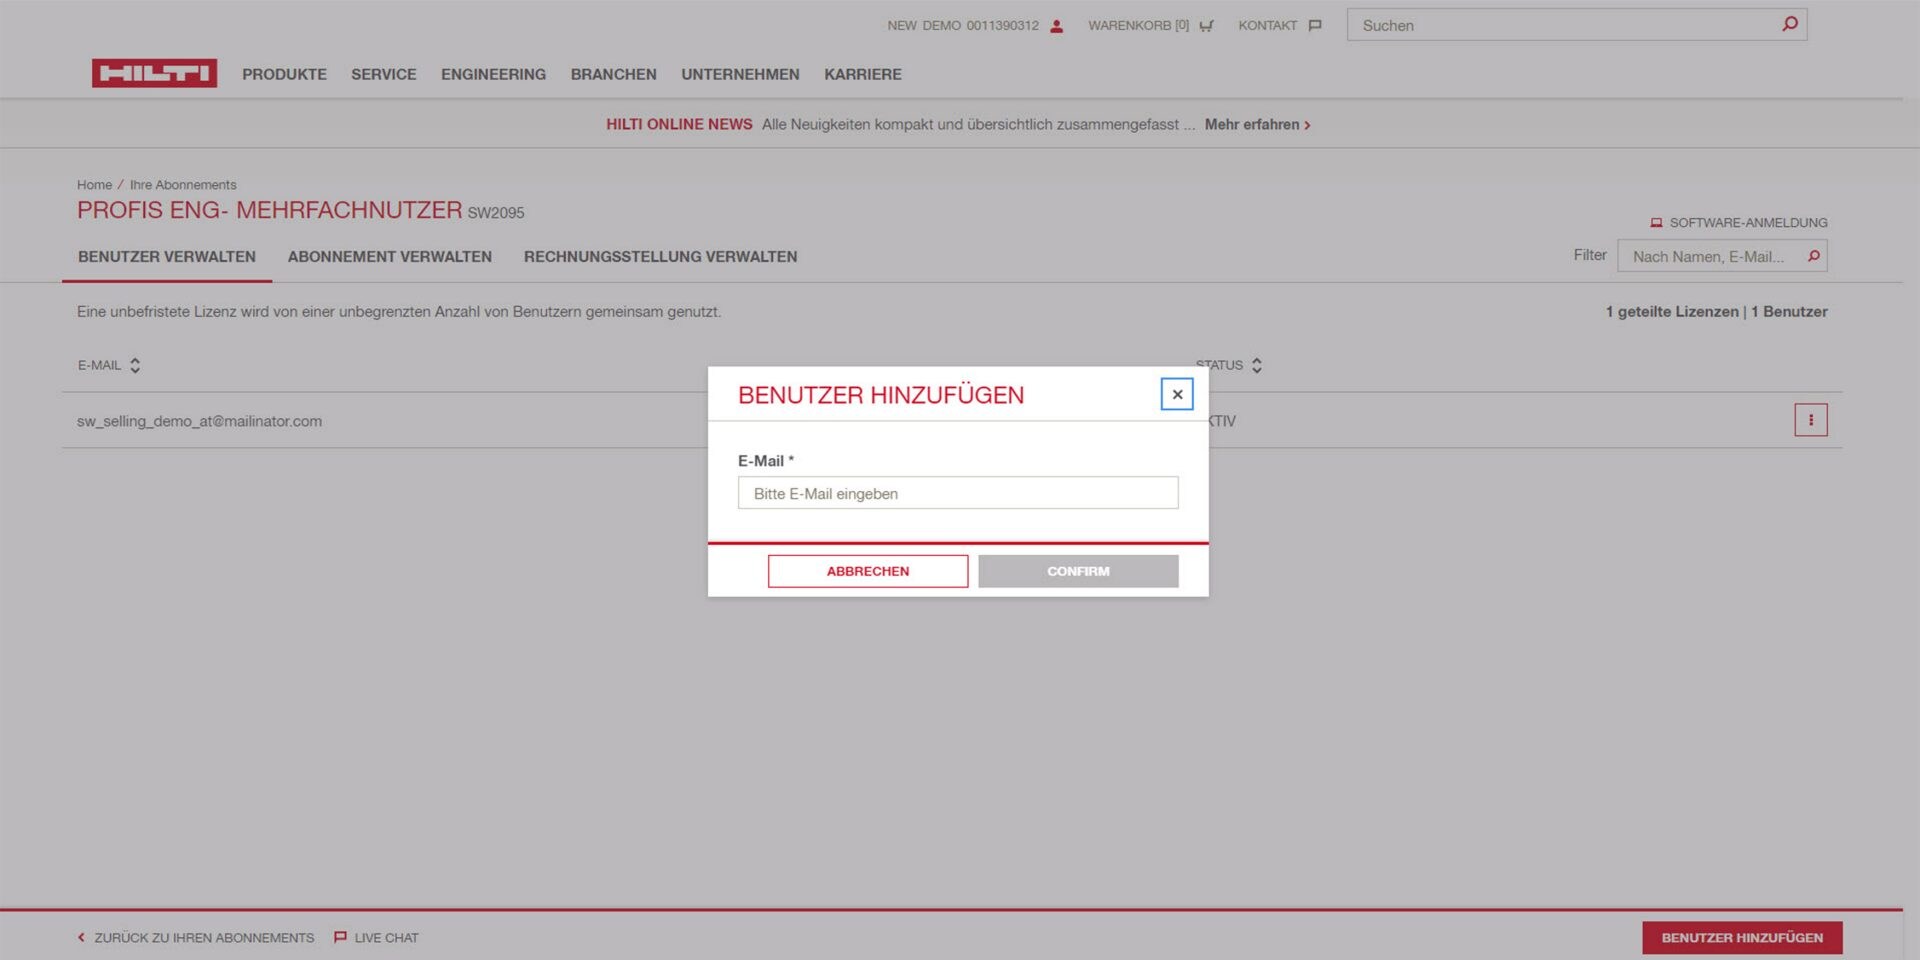The width and height of the screenshot is (1920, 960).
Task: Open the Branchen menu
Action: 614,74
